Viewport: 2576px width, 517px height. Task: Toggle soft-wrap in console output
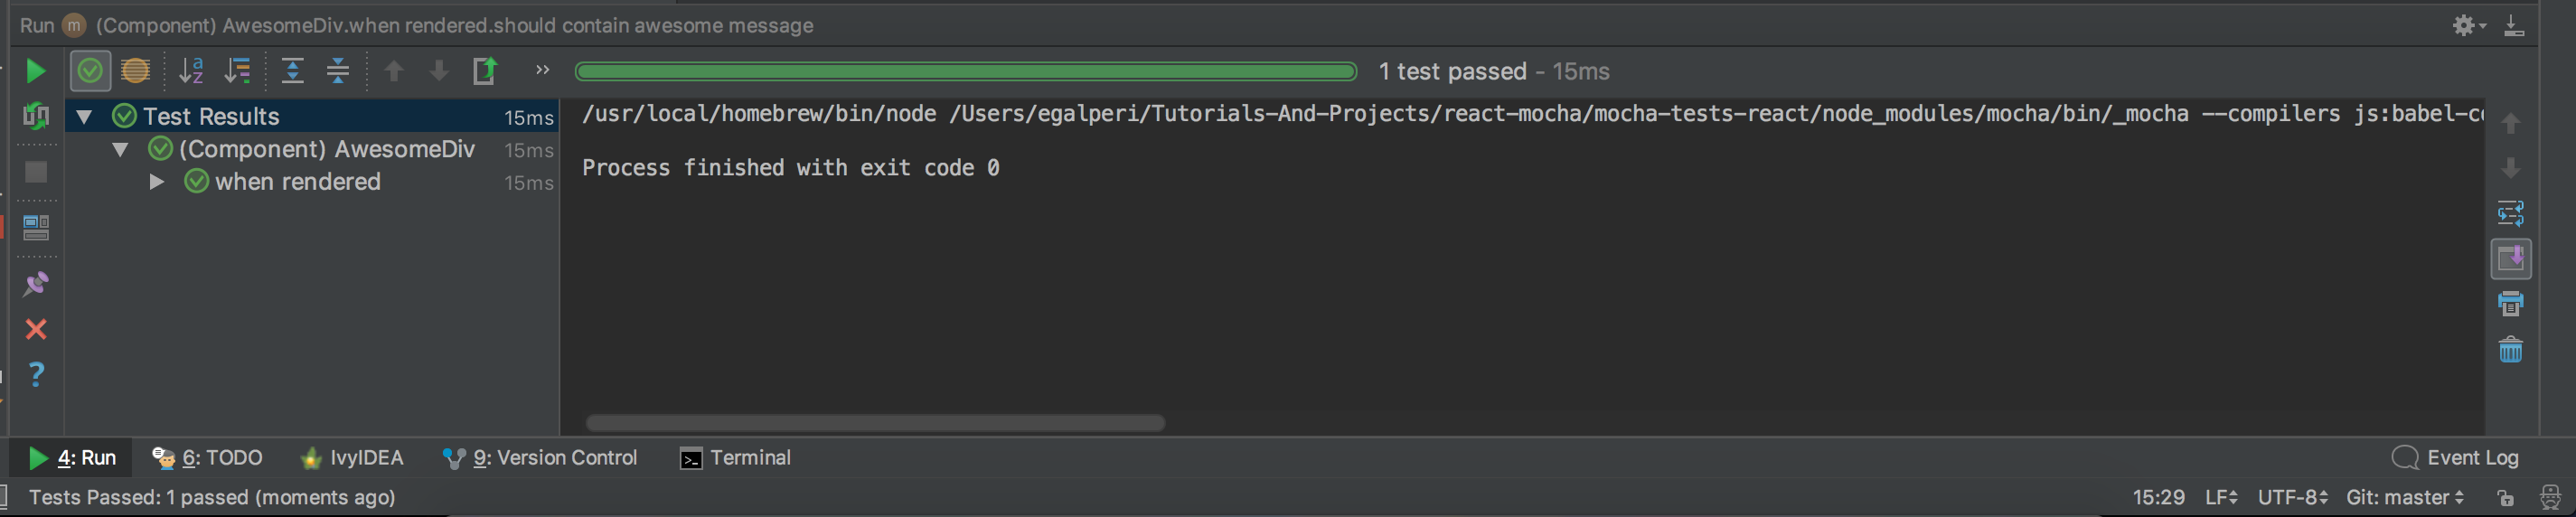click(2510, 213)
